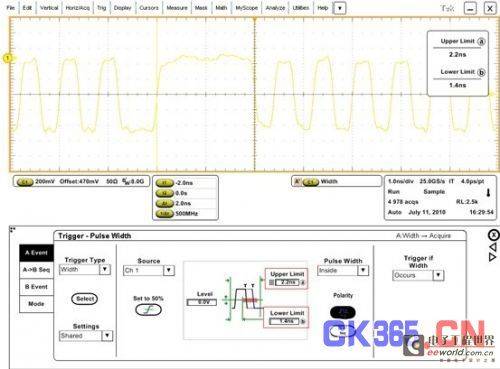Click the Set to 50% level icon
The image size is (500, 369).
(148, 310)
